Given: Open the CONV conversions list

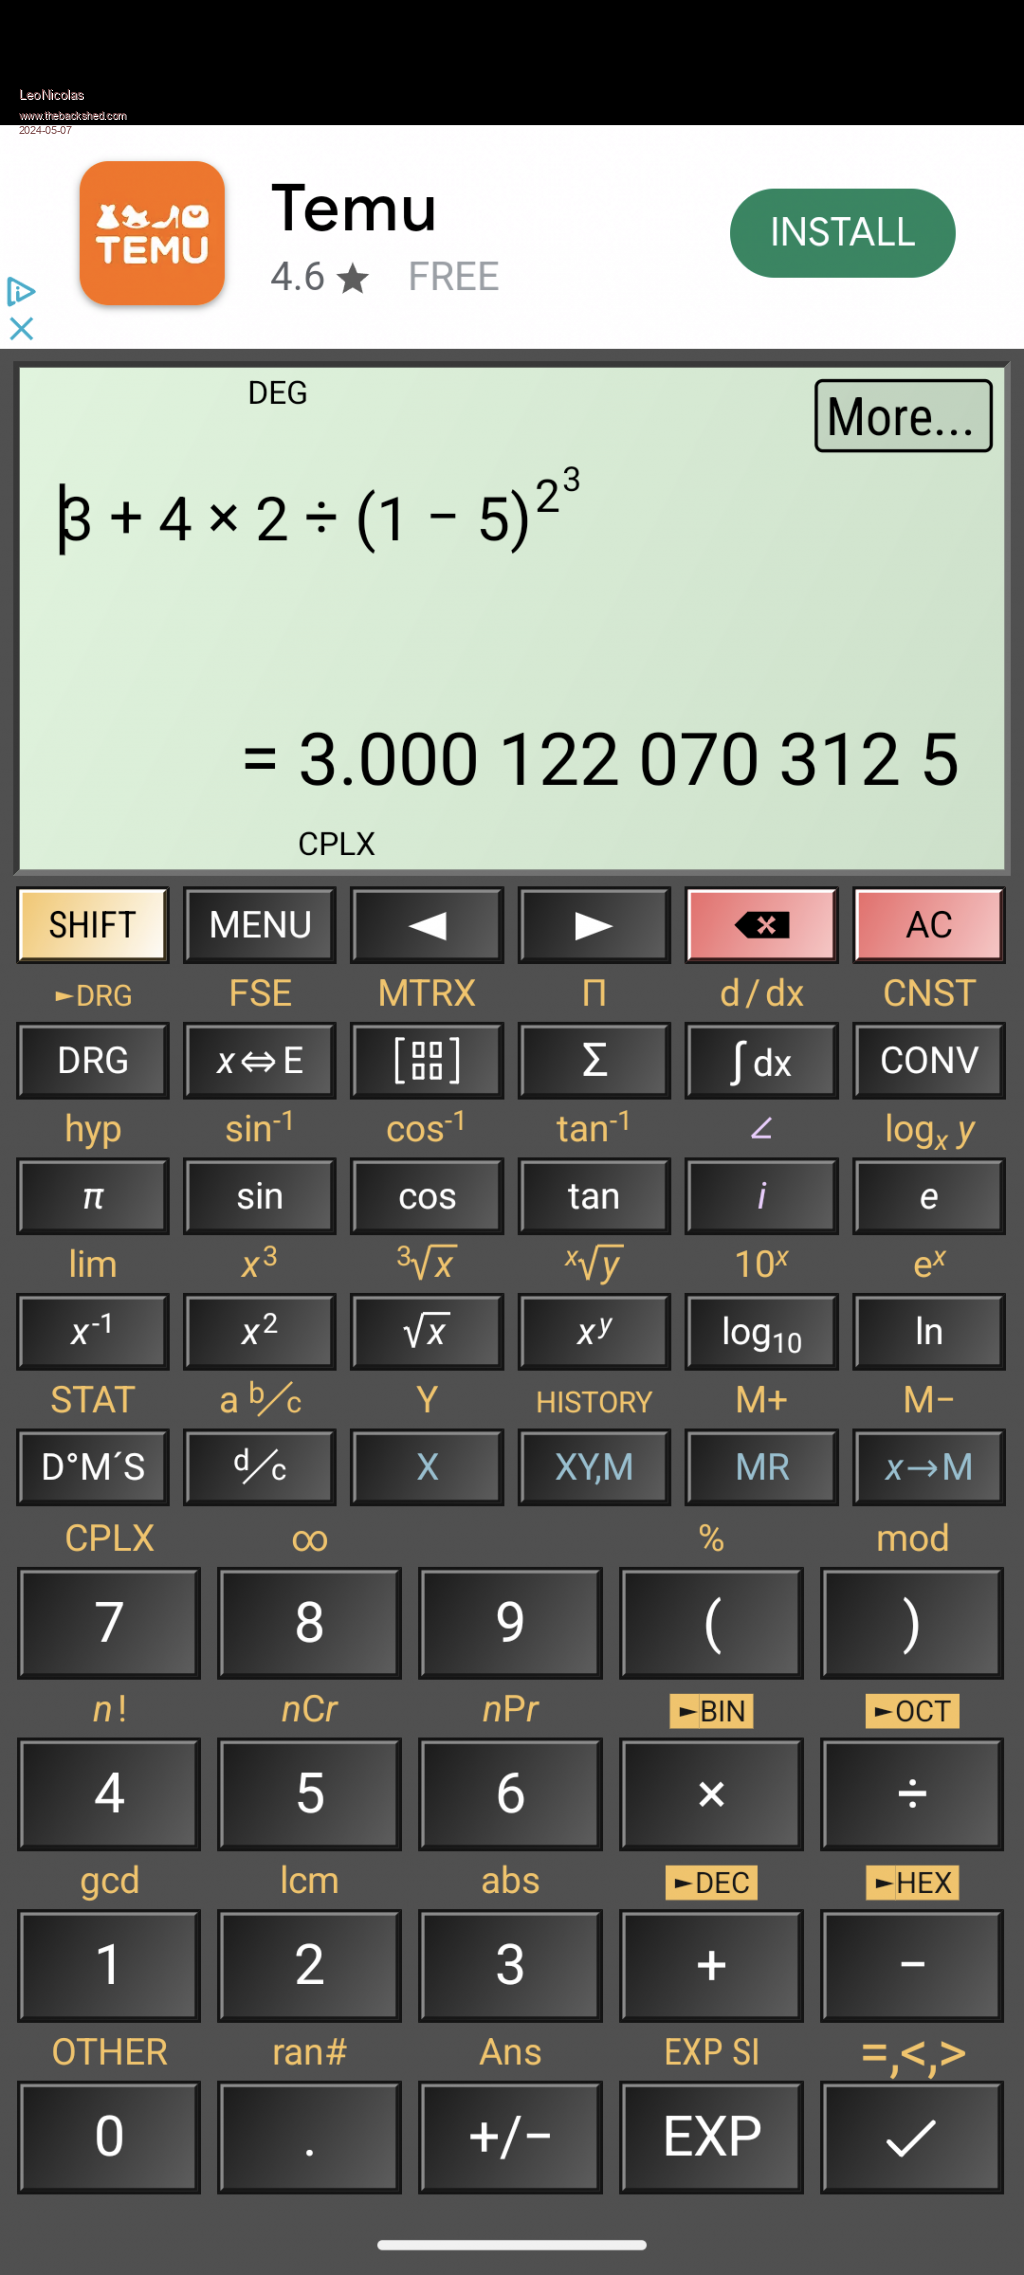Looking at the screenshot, I should pos(928,1061).
